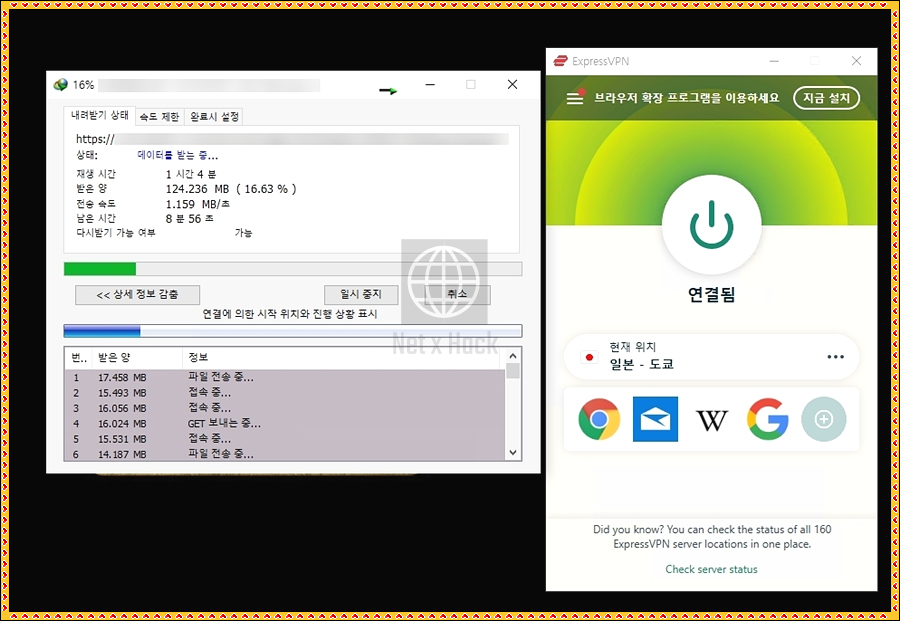Close the ExpressVPN window
The image size is (900, 621).
[856, 61]
